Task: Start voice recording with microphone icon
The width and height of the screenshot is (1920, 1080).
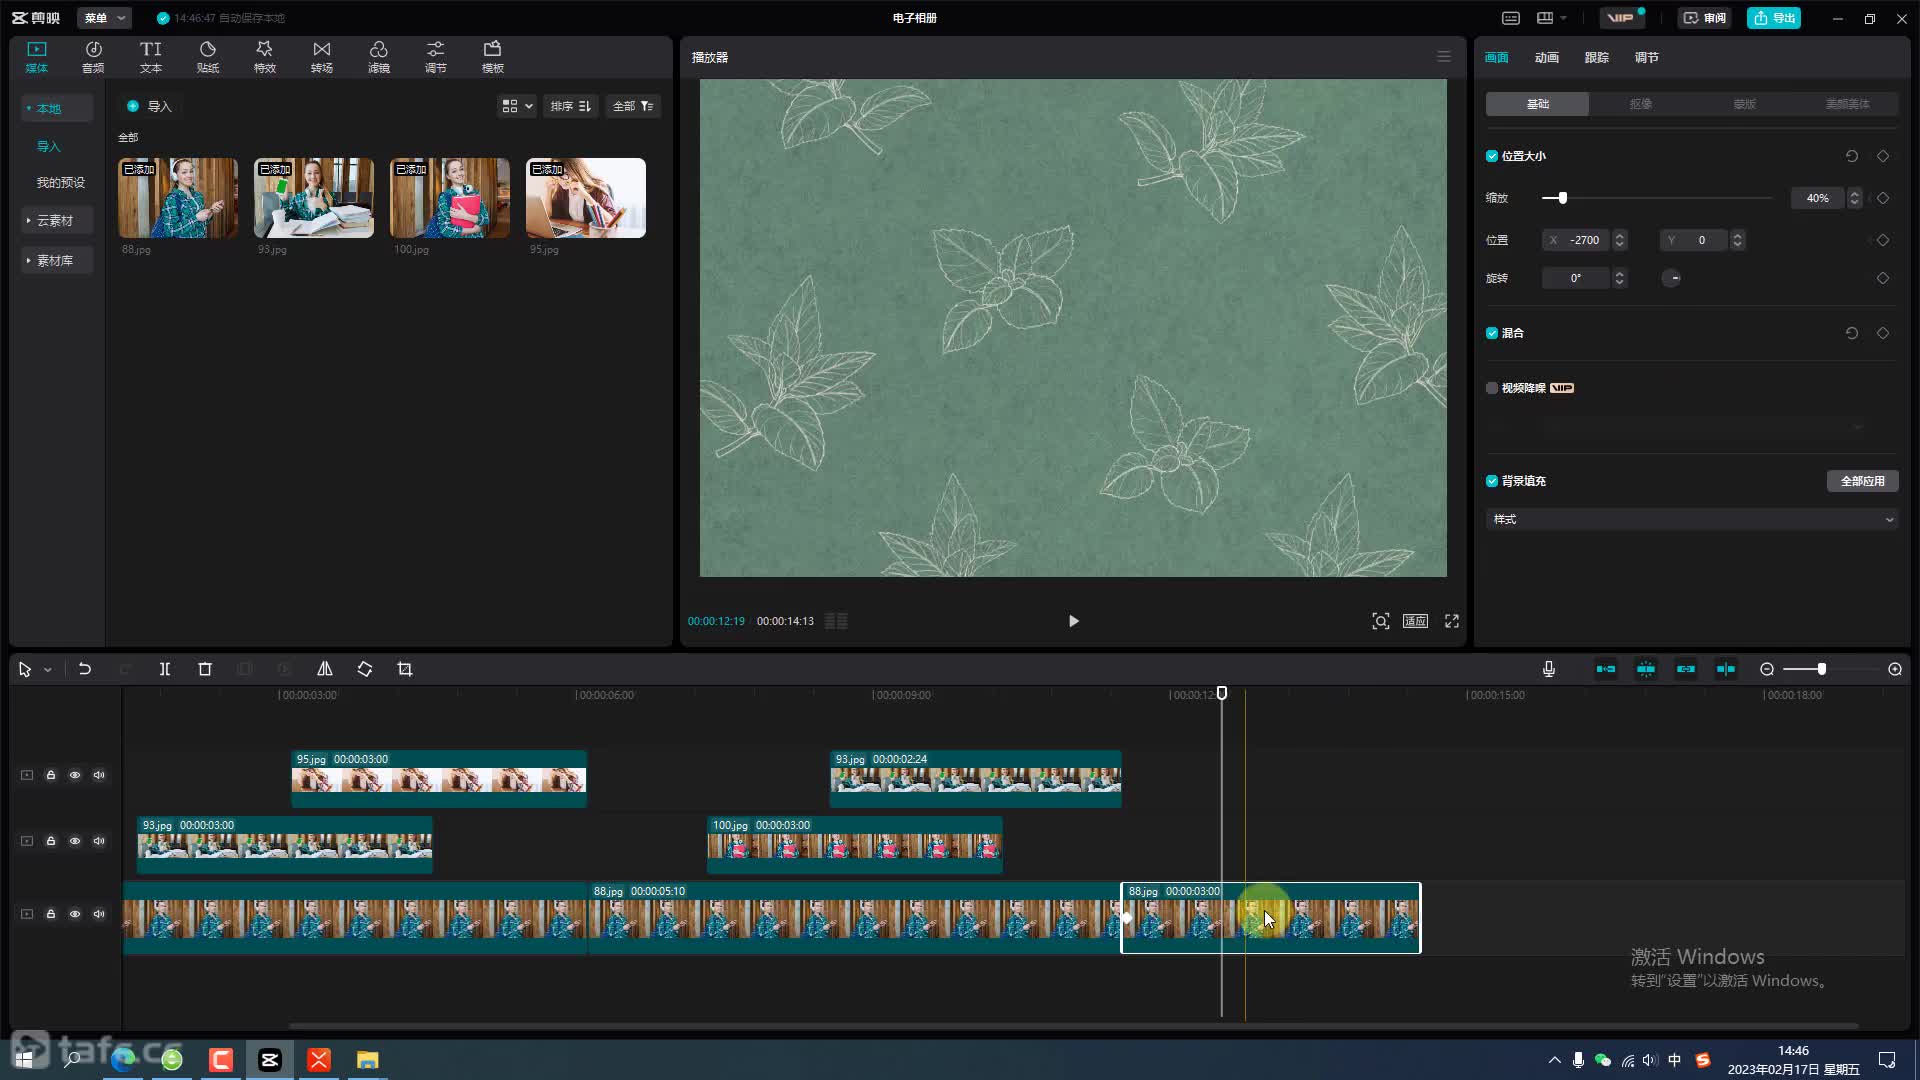Action: point(1549,669)
